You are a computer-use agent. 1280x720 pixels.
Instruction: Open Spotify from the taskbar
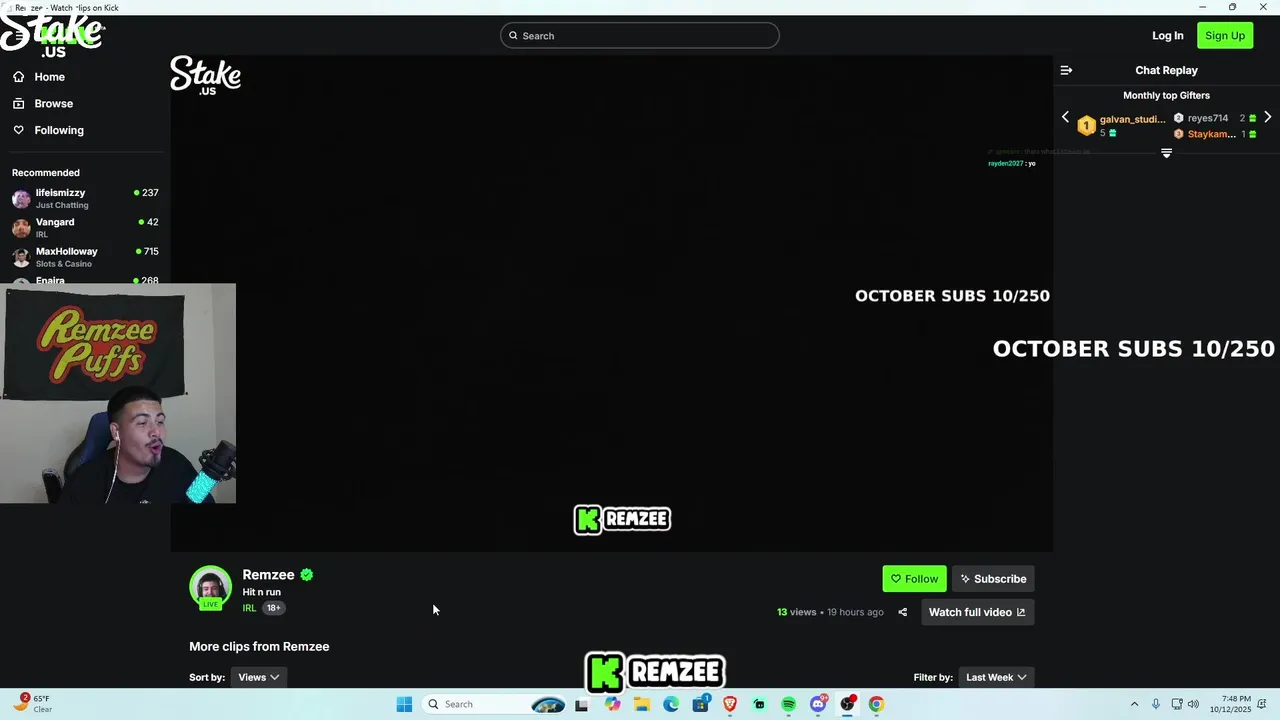pyautogui.click(x=788, y=704)
